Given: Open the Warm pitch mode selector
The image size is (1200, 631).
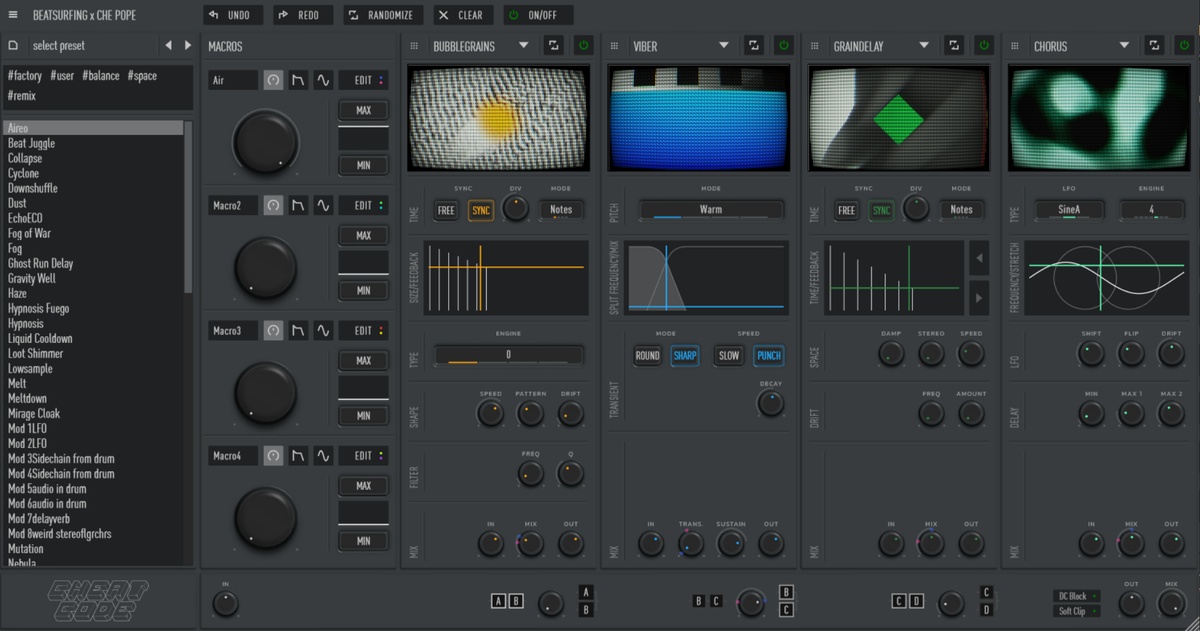Looking at the screenshot, I should coord(711,210).
